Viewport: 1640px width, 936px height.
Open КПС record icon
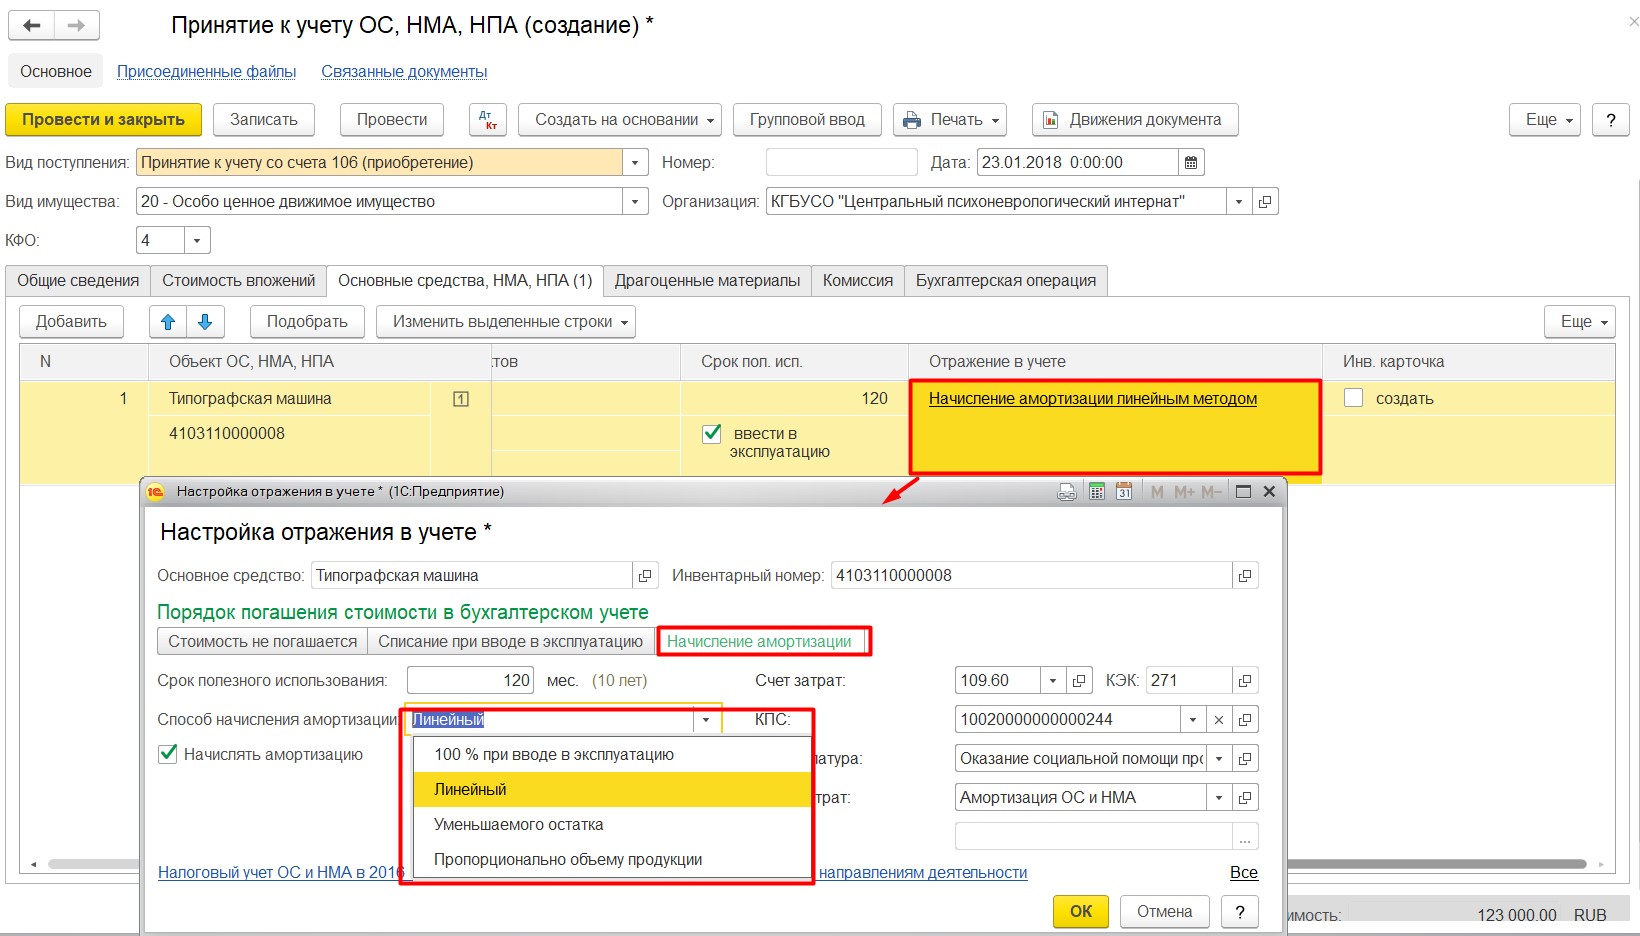tap(1245, 720)
